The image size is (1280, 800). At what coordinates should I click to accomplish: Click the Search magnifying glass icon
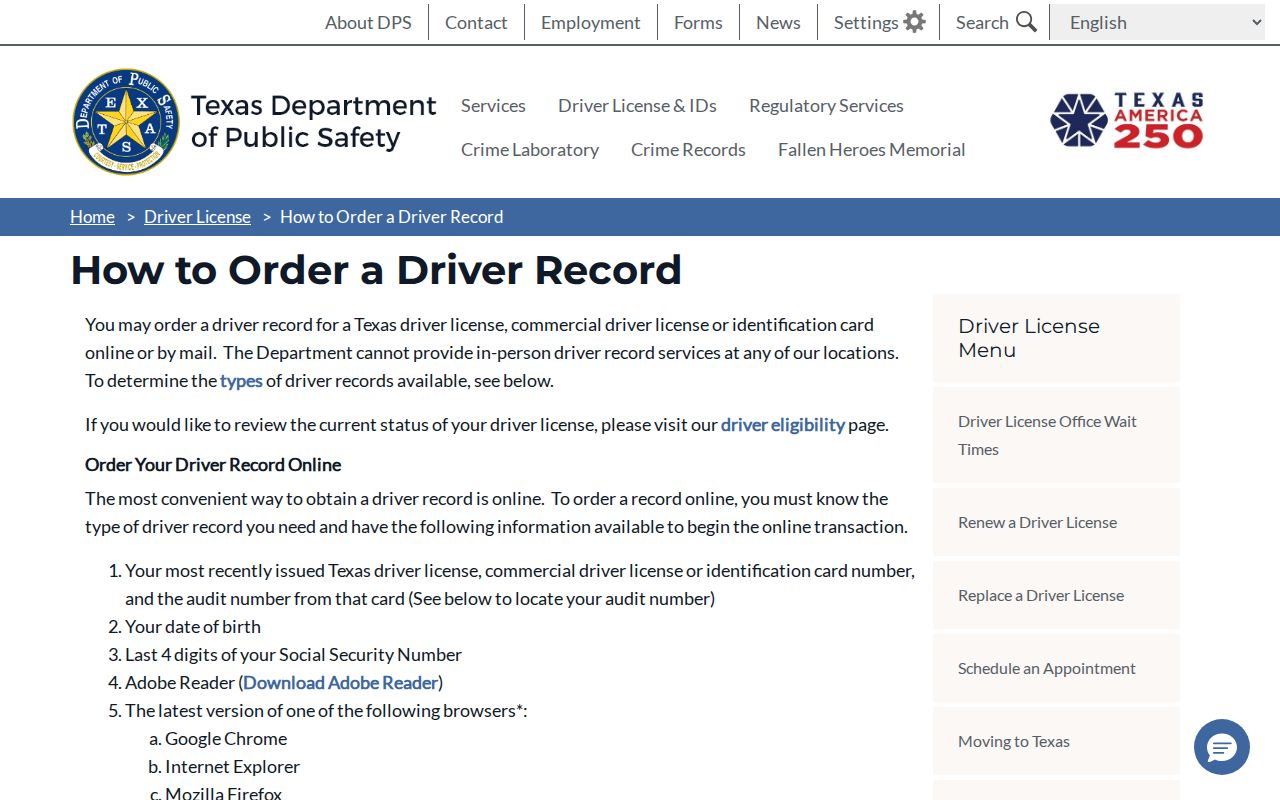[1026, 22]
